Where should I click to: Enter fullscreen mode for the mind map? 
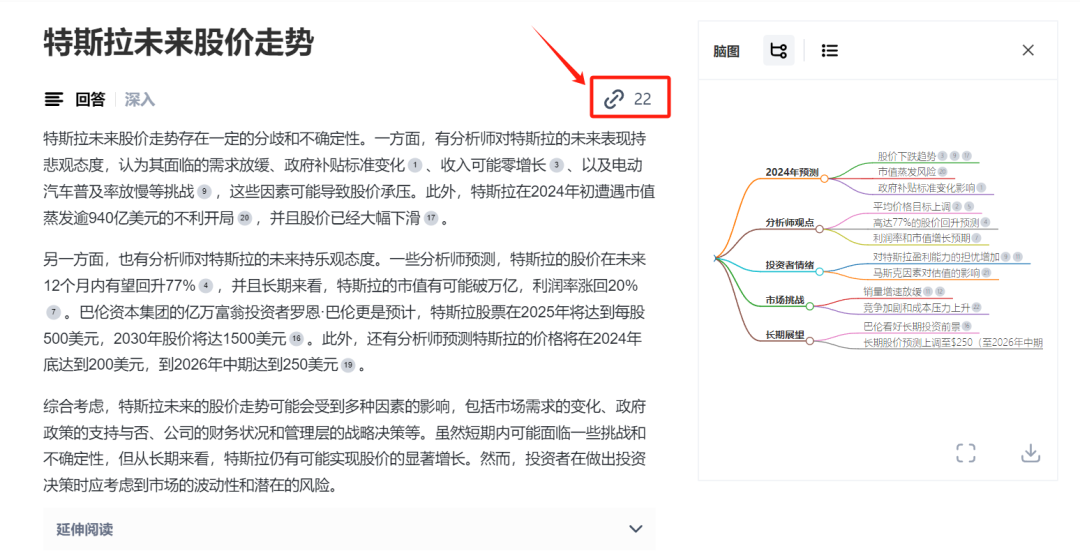point(966,453)
